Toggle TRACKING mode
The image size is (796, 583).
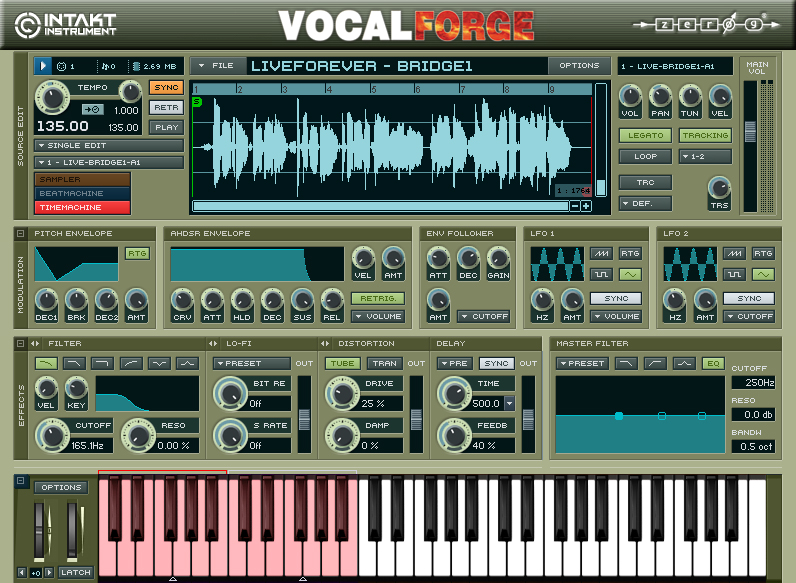[x=706, y=135]
